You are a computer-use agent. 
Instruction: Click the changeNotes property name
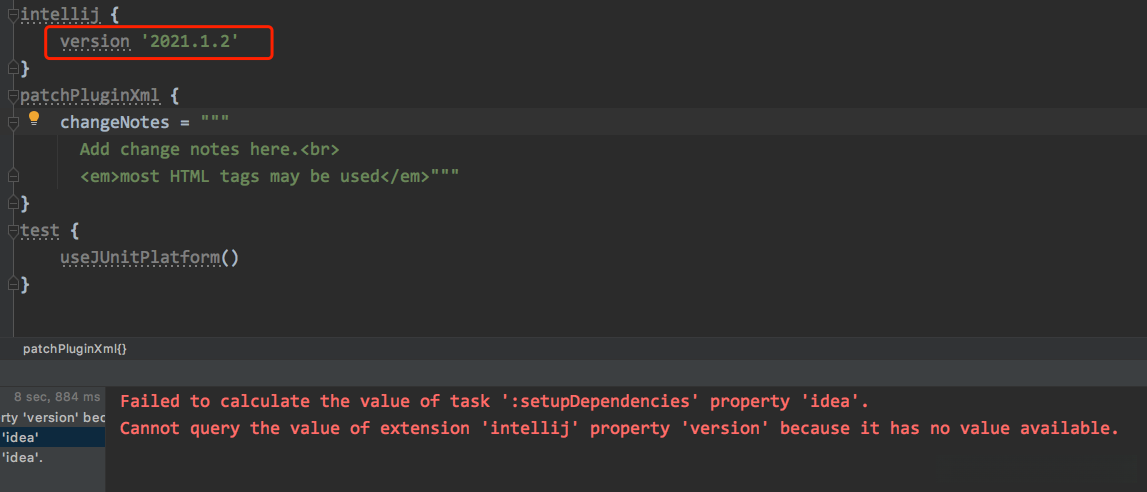[115, 122]
